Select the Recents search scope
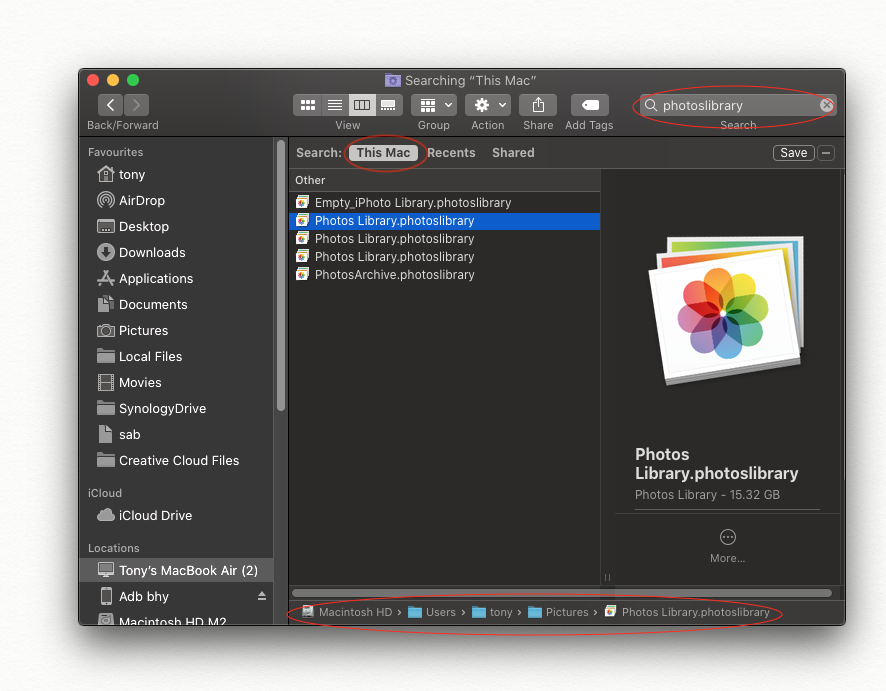Image resolution: width=886 pixels, height=691 pixels. pyautogui.click(x=451, y=153)
